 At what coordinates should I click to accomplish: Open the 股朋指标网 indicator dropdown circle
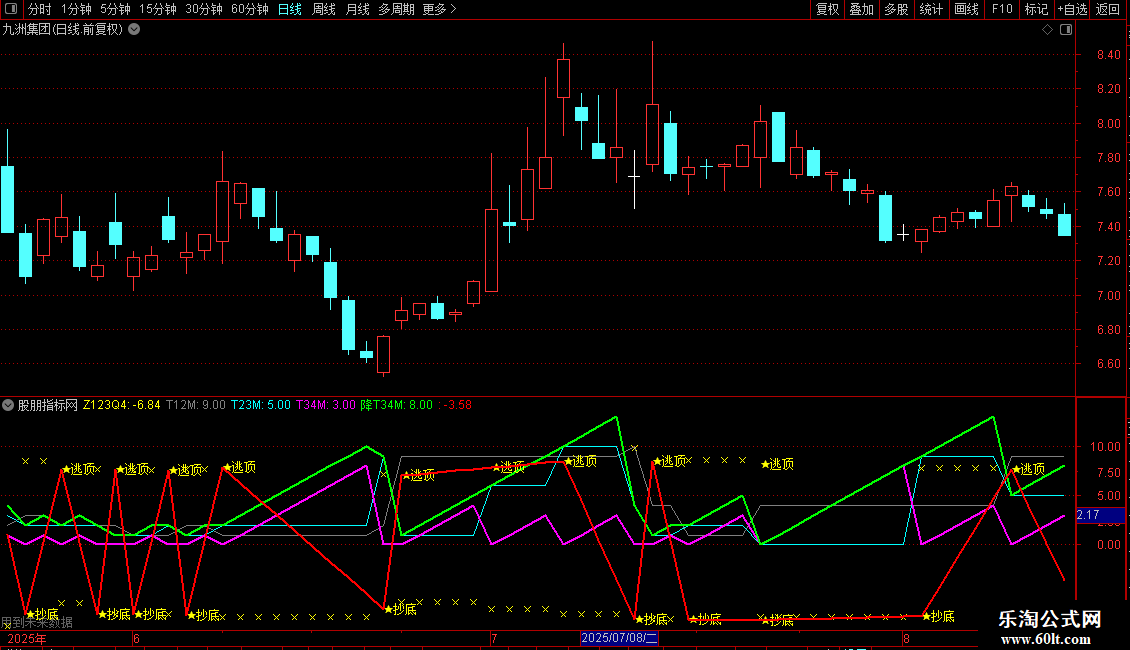tap(8, 405)
